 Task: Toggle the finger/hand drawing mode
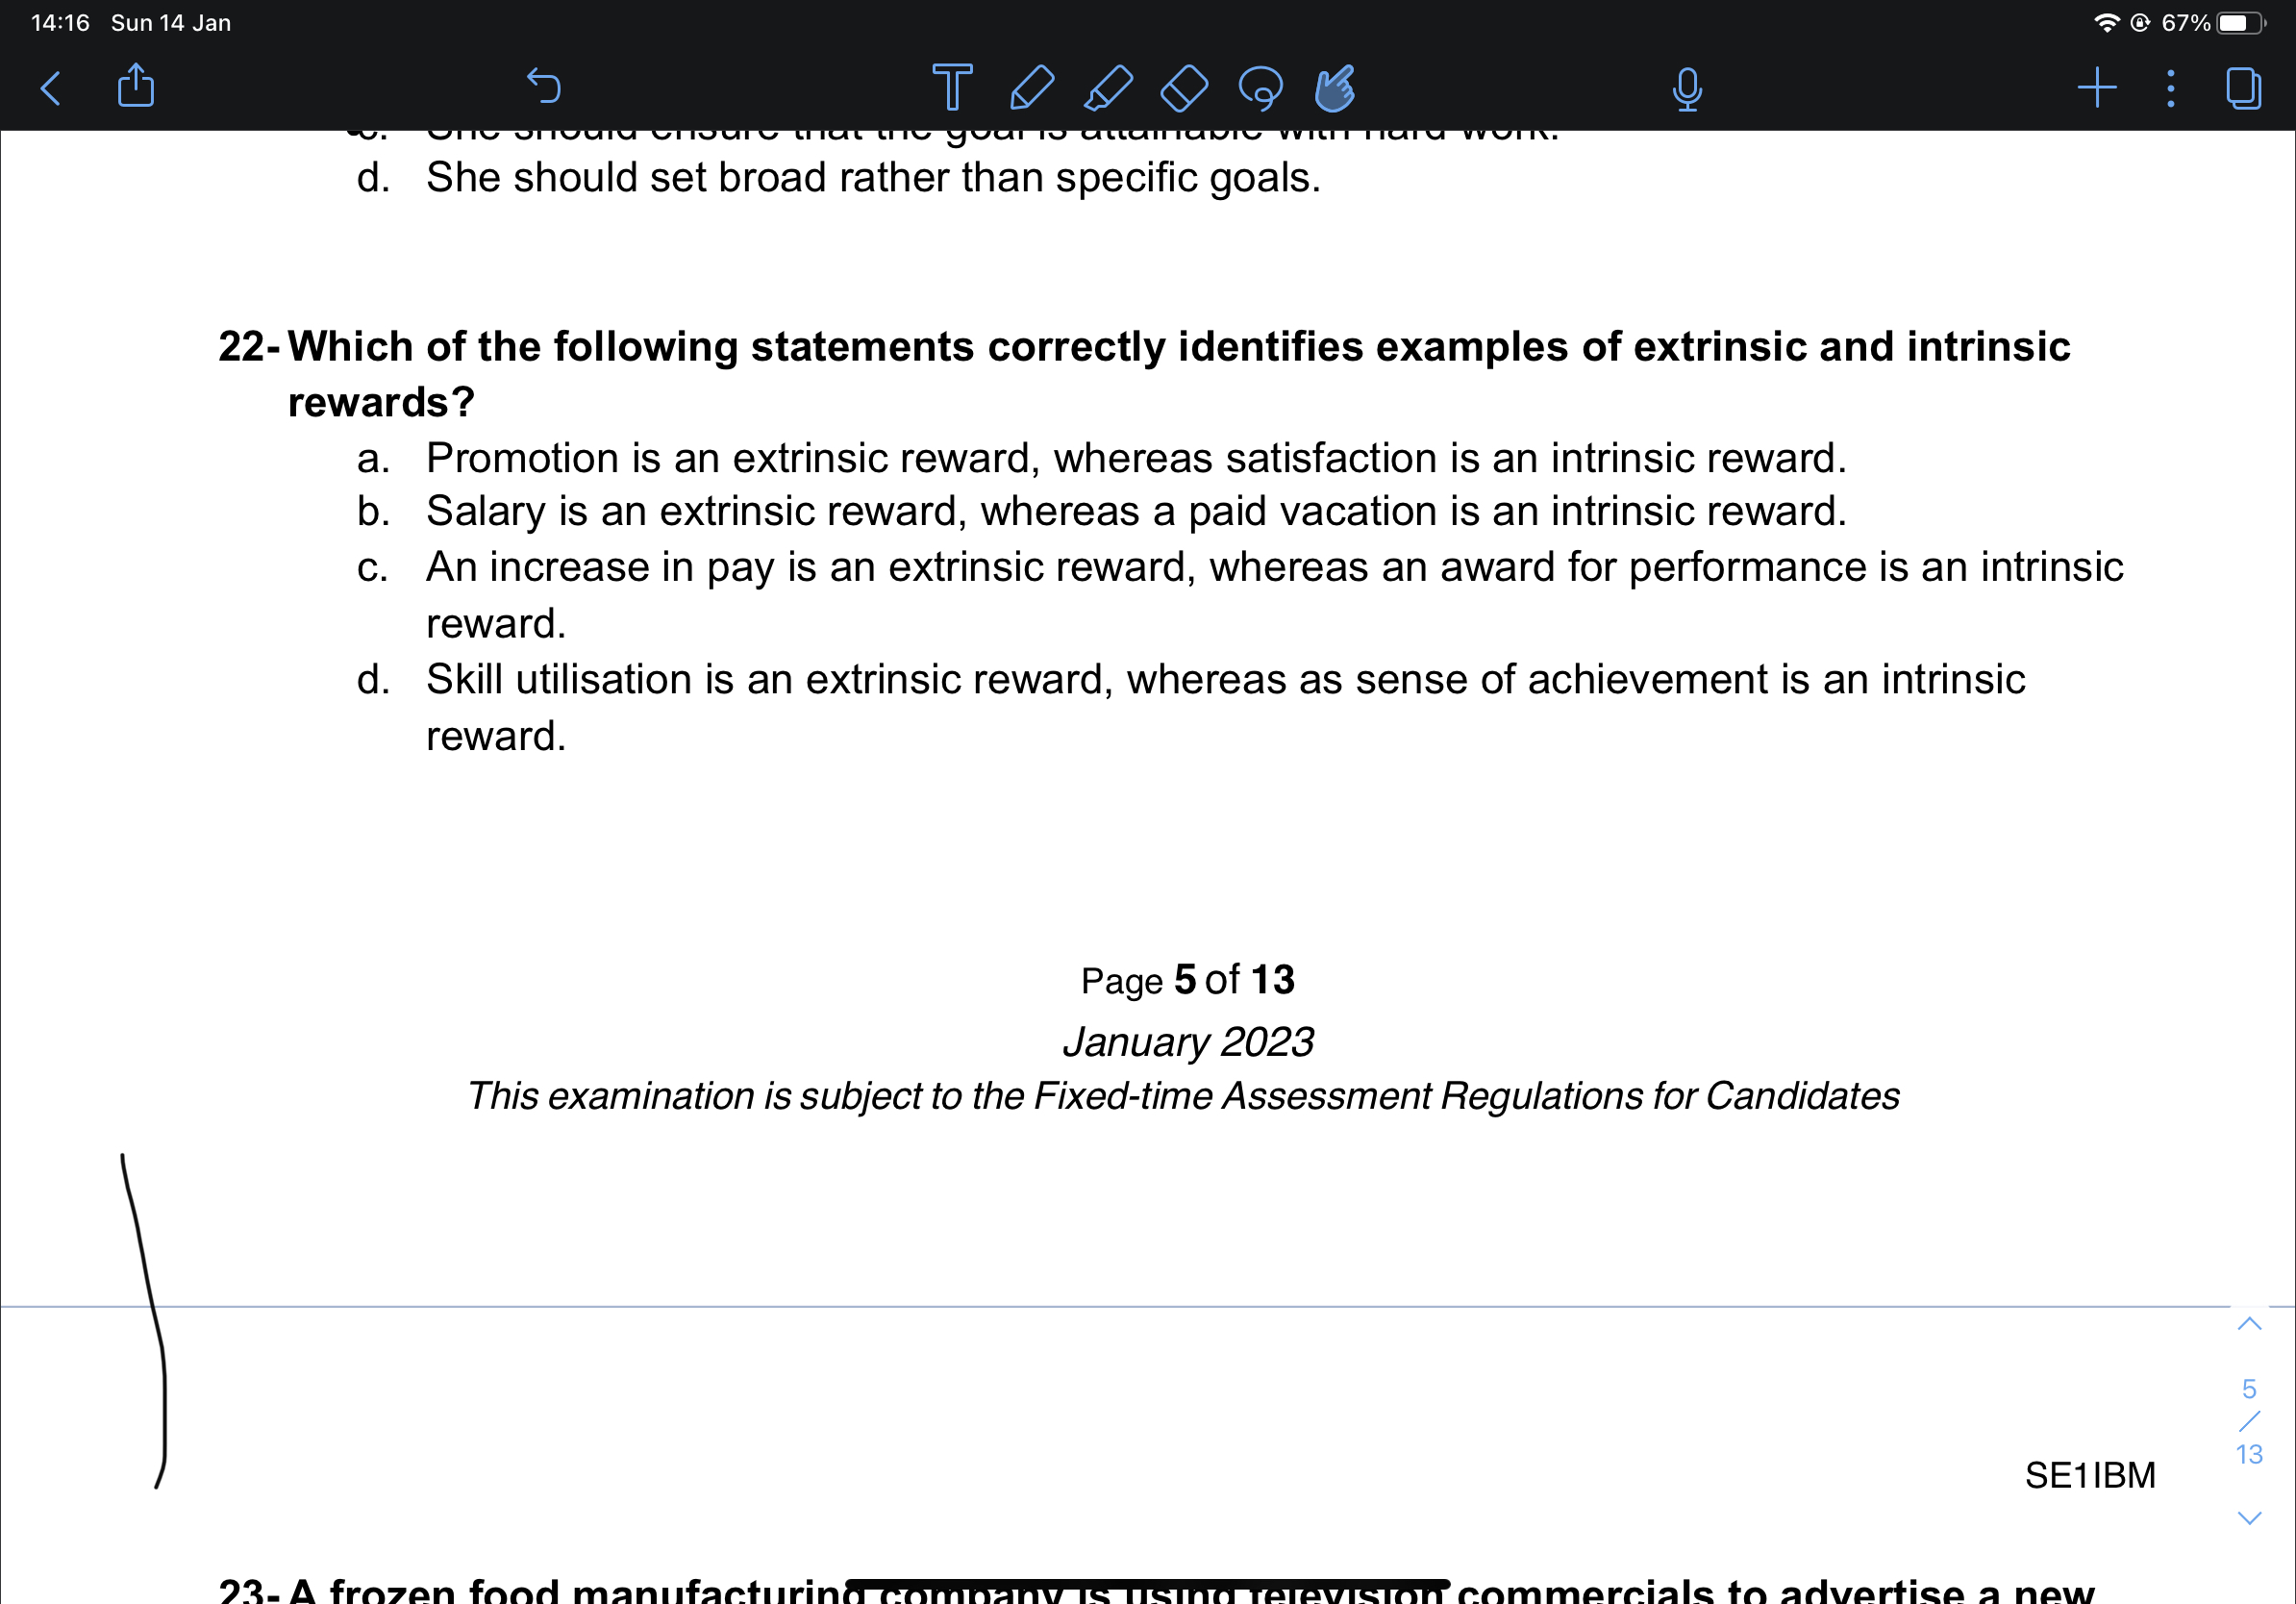point(1335,88)
